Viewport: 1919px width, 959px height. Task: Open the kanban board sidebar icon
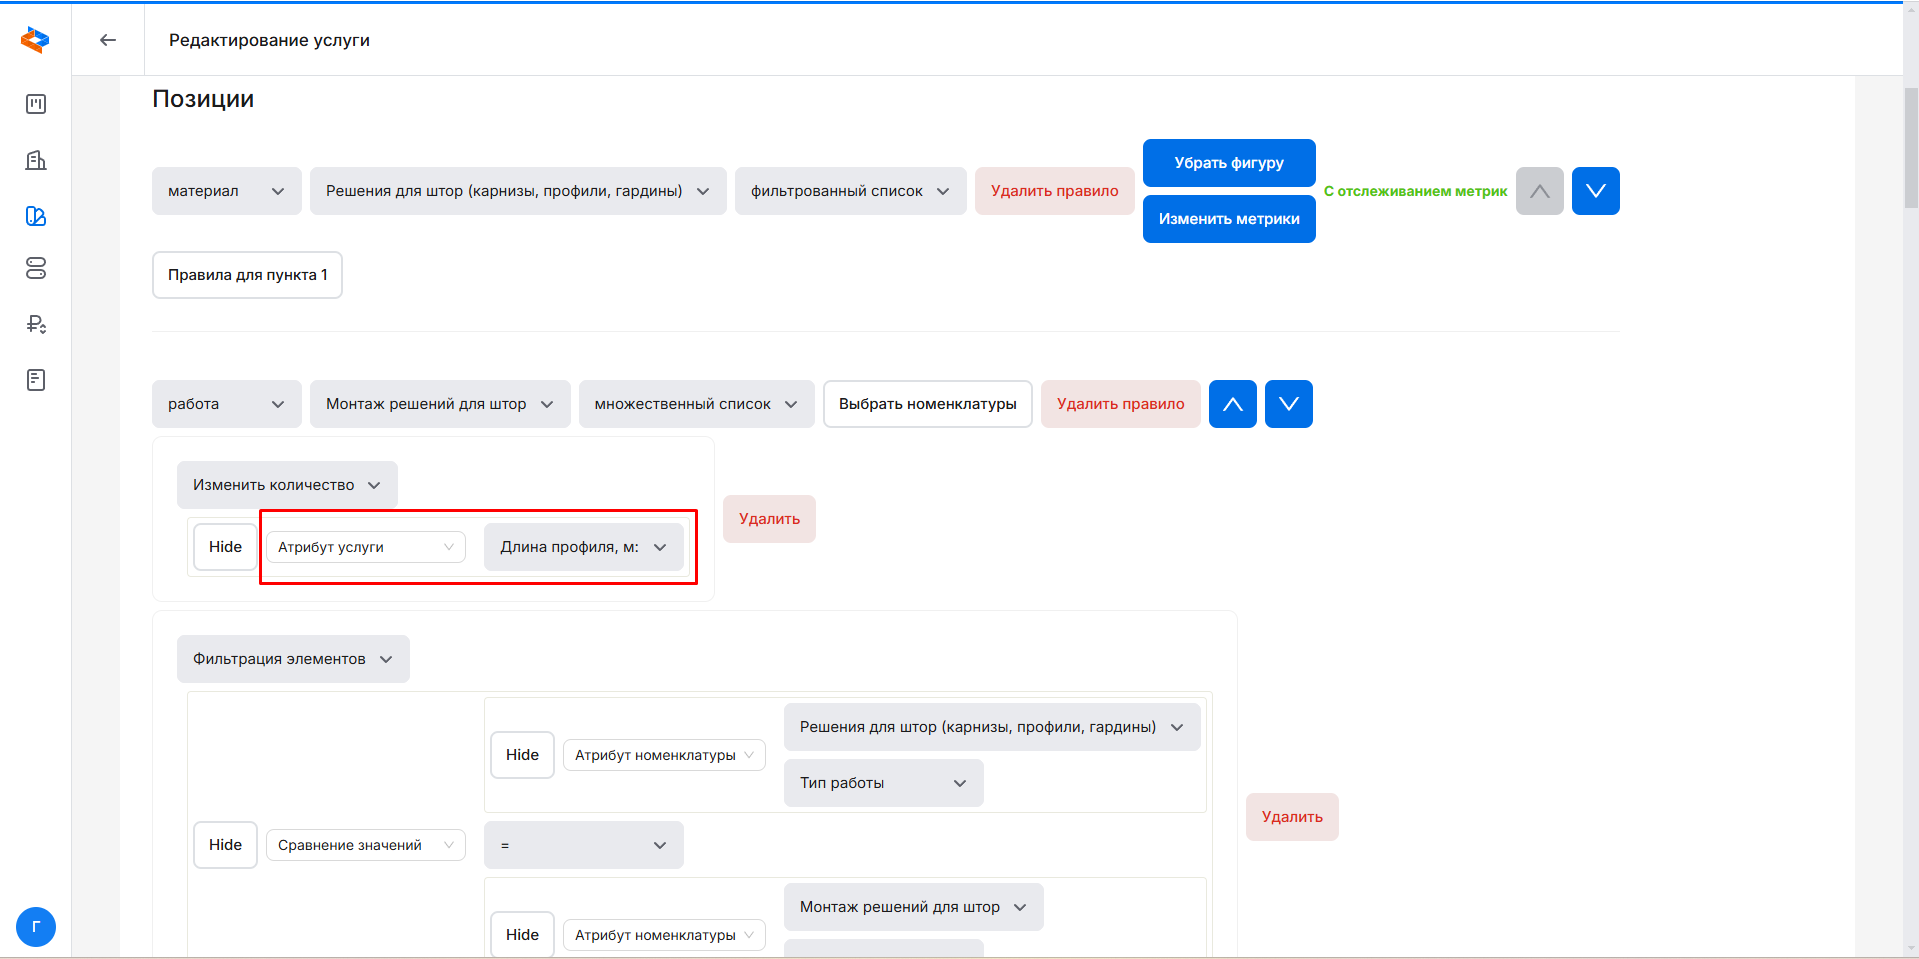pyautogui.click(x=36, y=104)
